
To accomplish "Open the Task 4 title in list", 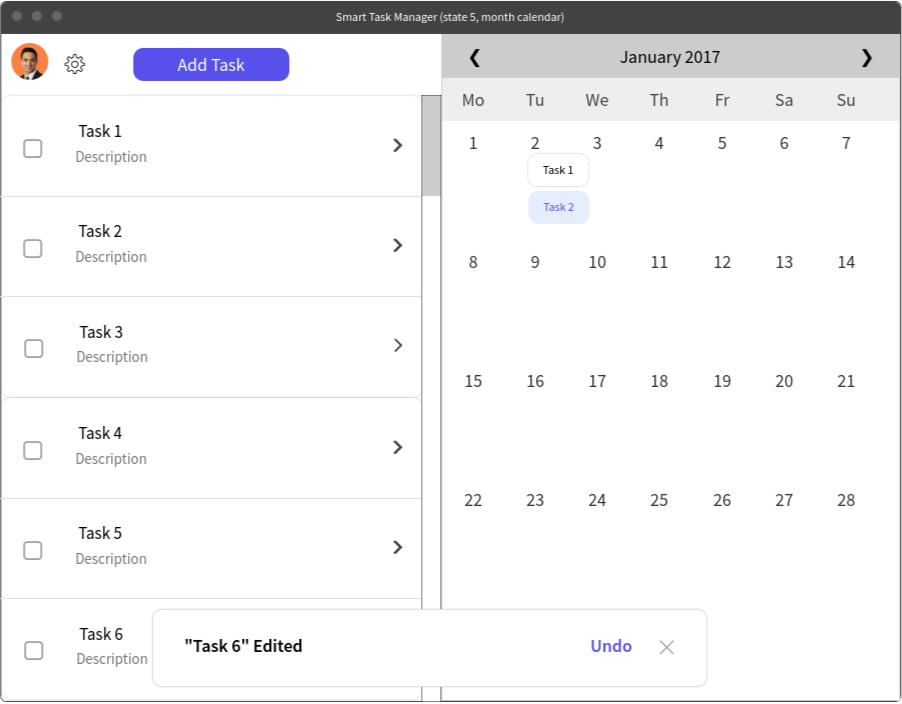I will click(100, 433).
